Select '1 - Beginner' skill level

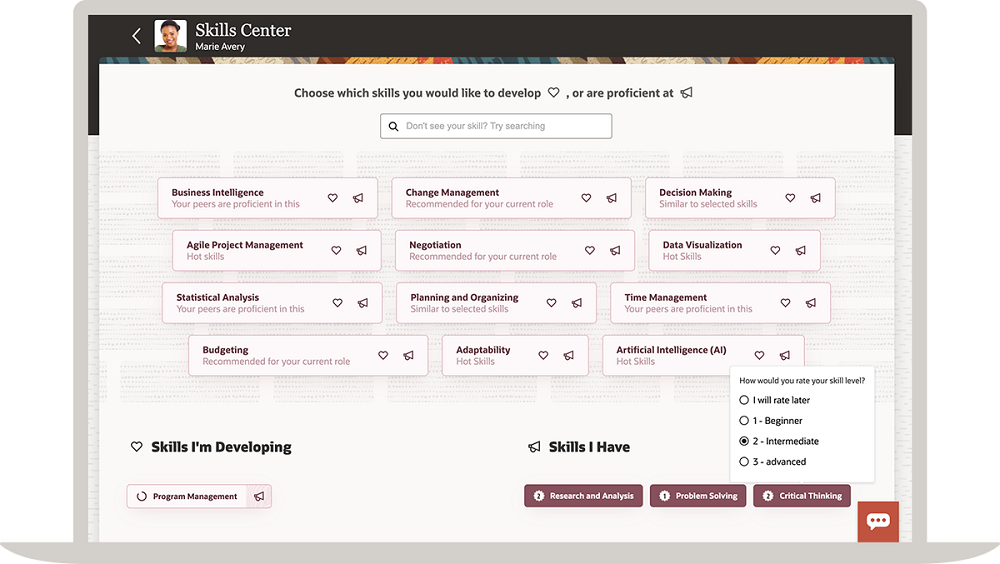tap(744, 421)
